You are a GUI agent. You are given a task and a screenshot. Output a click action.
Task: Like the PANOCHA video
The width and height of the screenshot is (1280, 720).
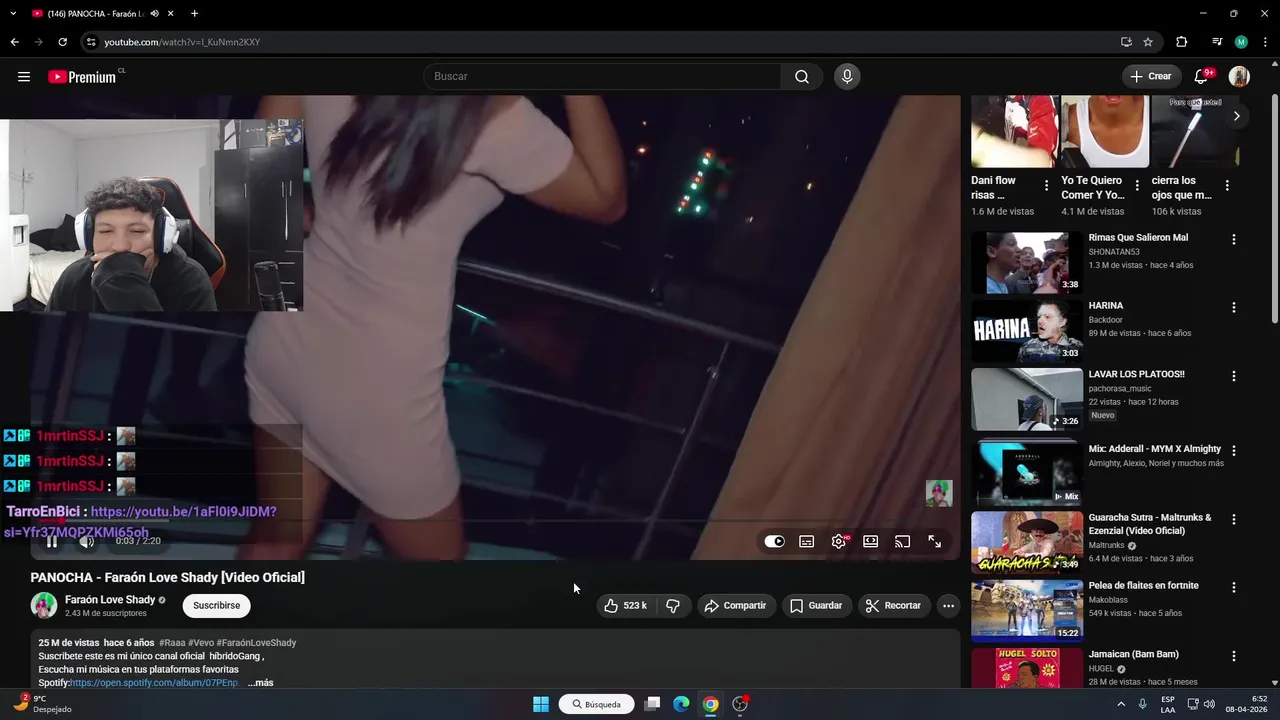click(x=625, y=606)
